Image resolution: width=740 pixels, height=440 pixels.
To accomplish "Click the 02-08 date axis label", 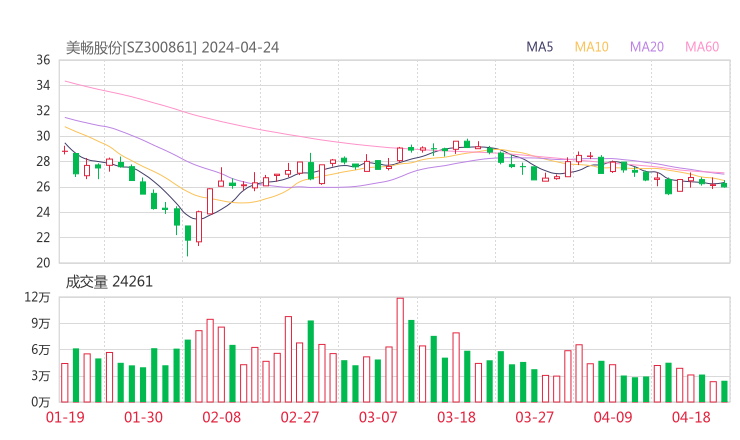I will 221,417.
